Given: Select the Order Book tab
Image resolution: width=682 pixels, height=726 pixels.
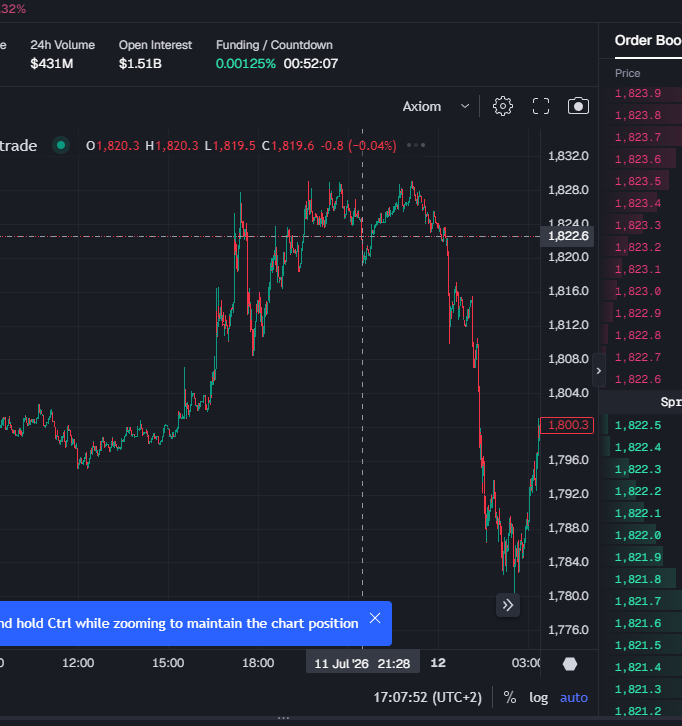Looking at the screenshot, I should 648,41.
